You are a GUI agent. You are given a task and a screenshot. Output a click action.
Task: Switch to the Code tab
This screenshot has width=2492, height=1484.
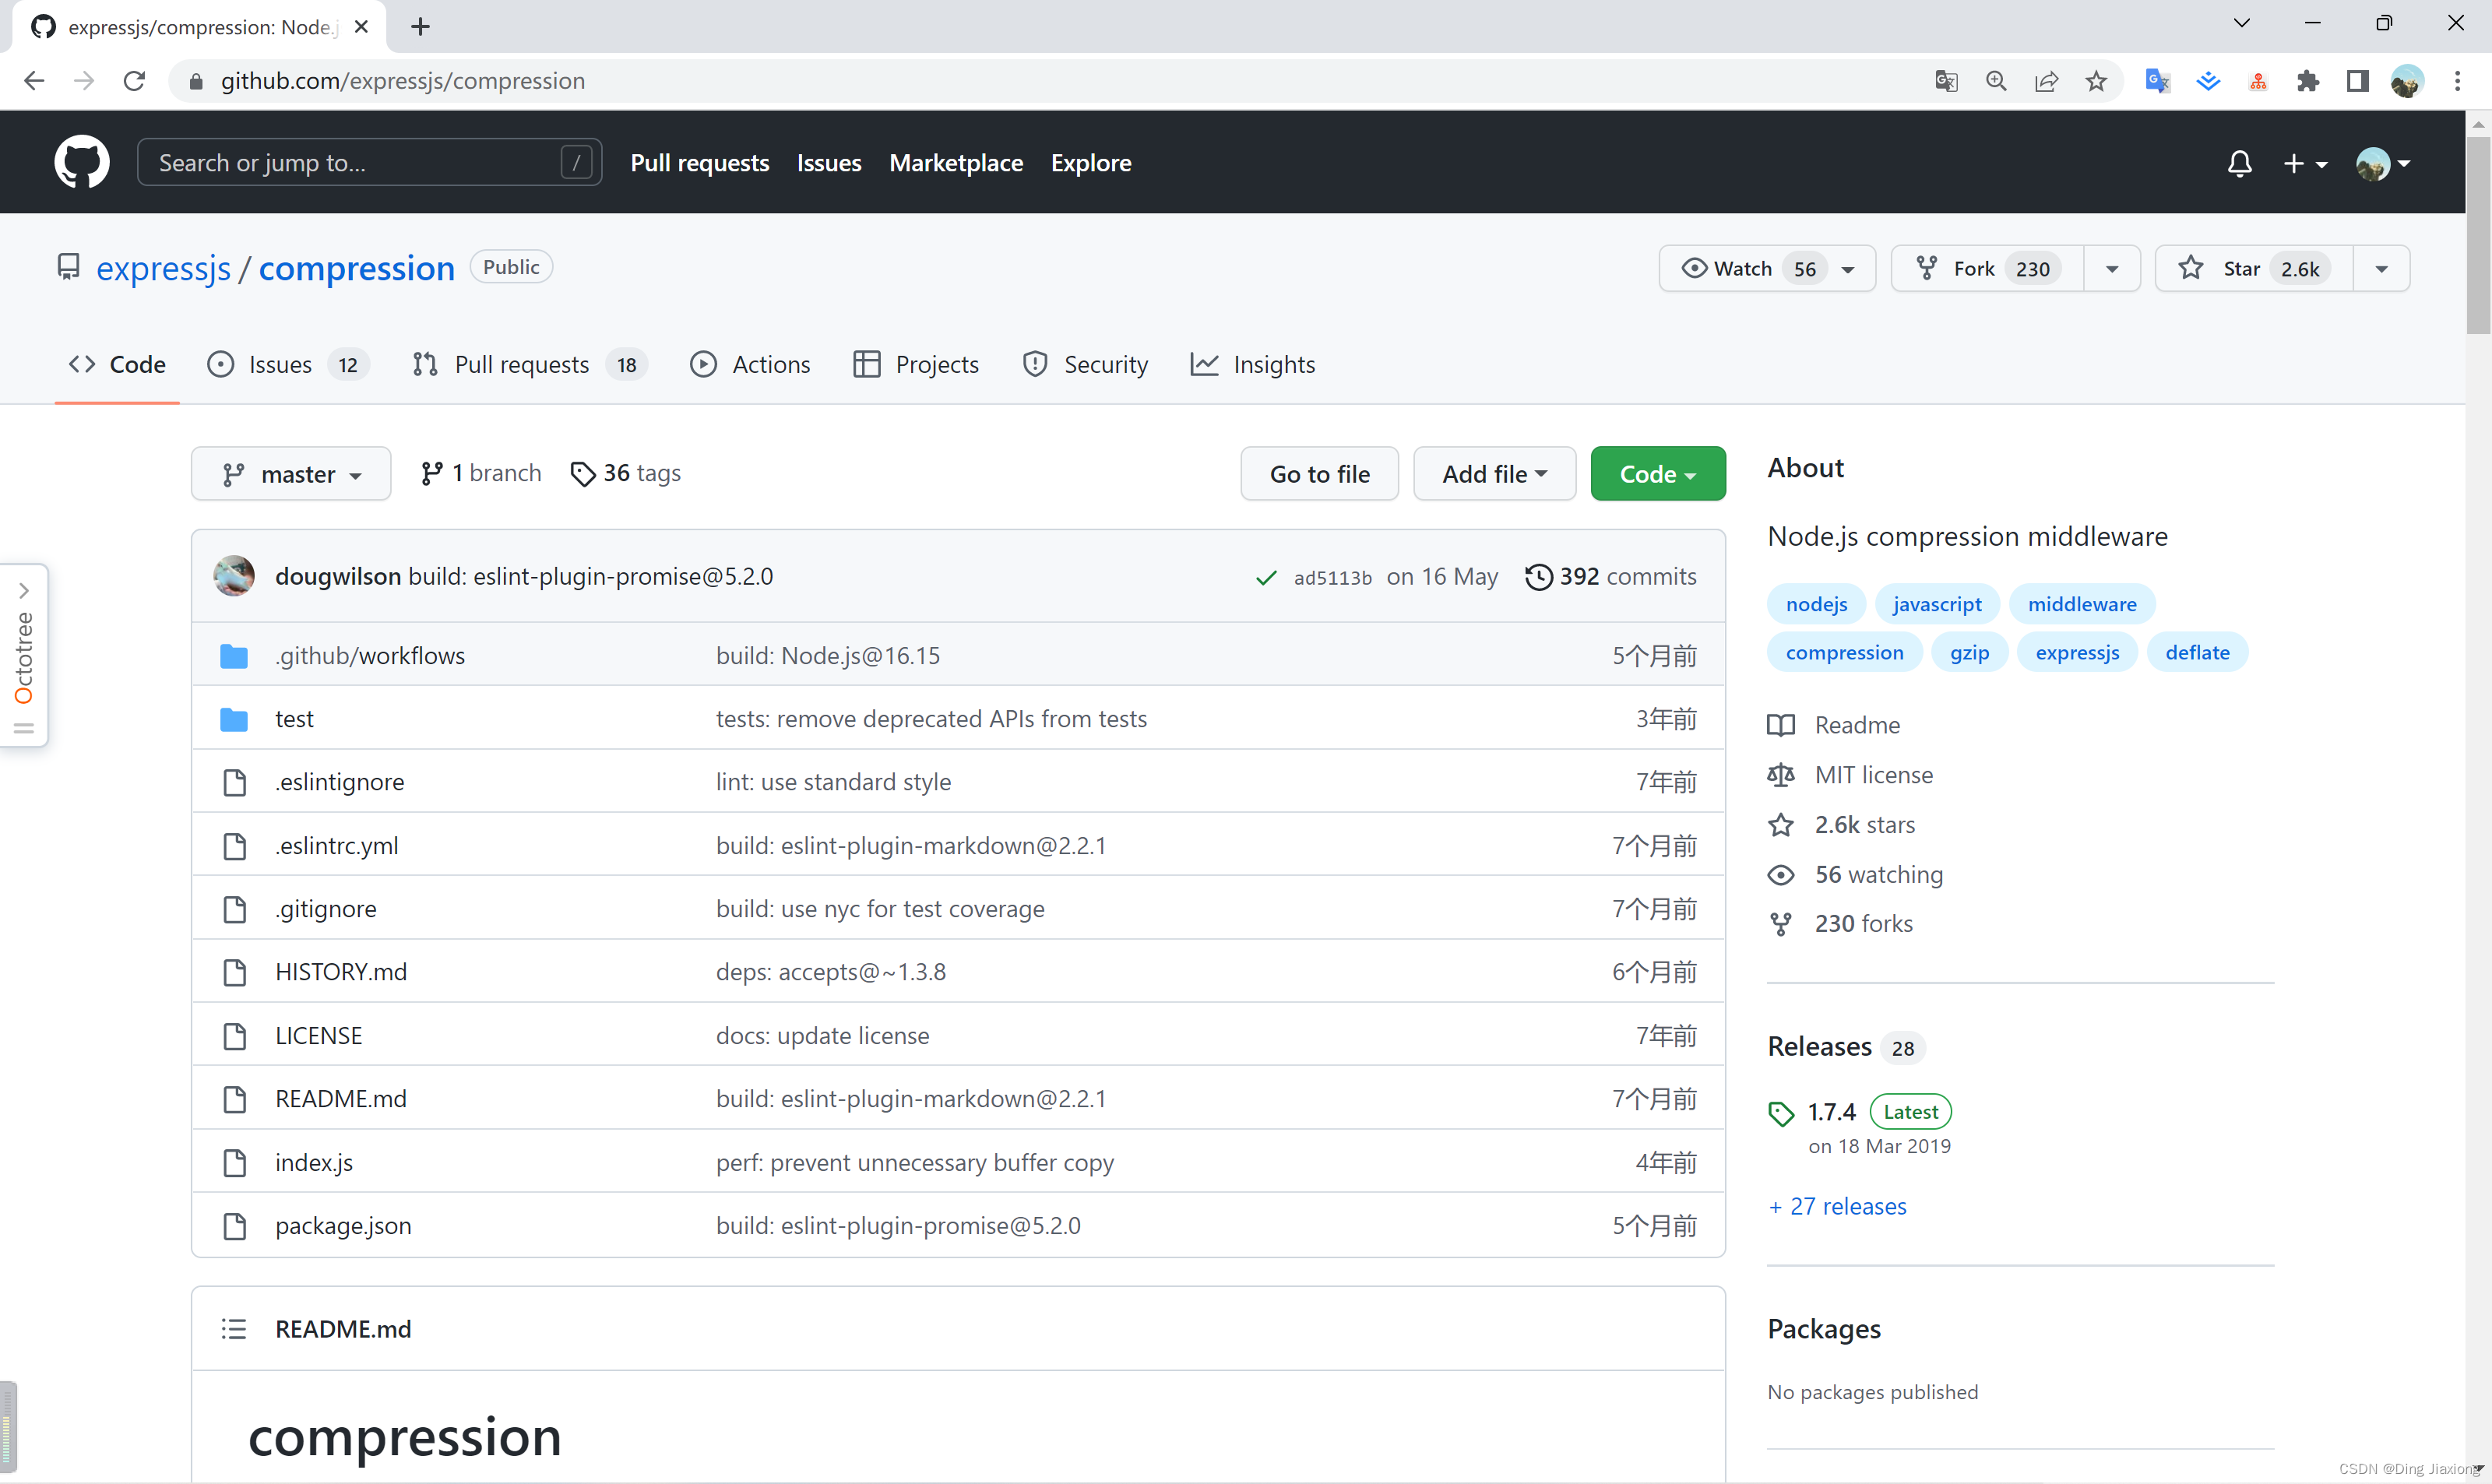(117, 364)
